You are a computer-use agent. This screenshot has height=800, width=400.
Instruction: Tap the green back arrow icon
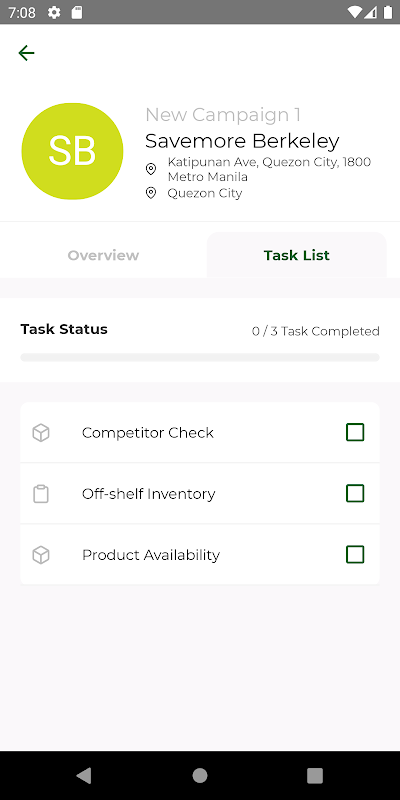[26, 53]
